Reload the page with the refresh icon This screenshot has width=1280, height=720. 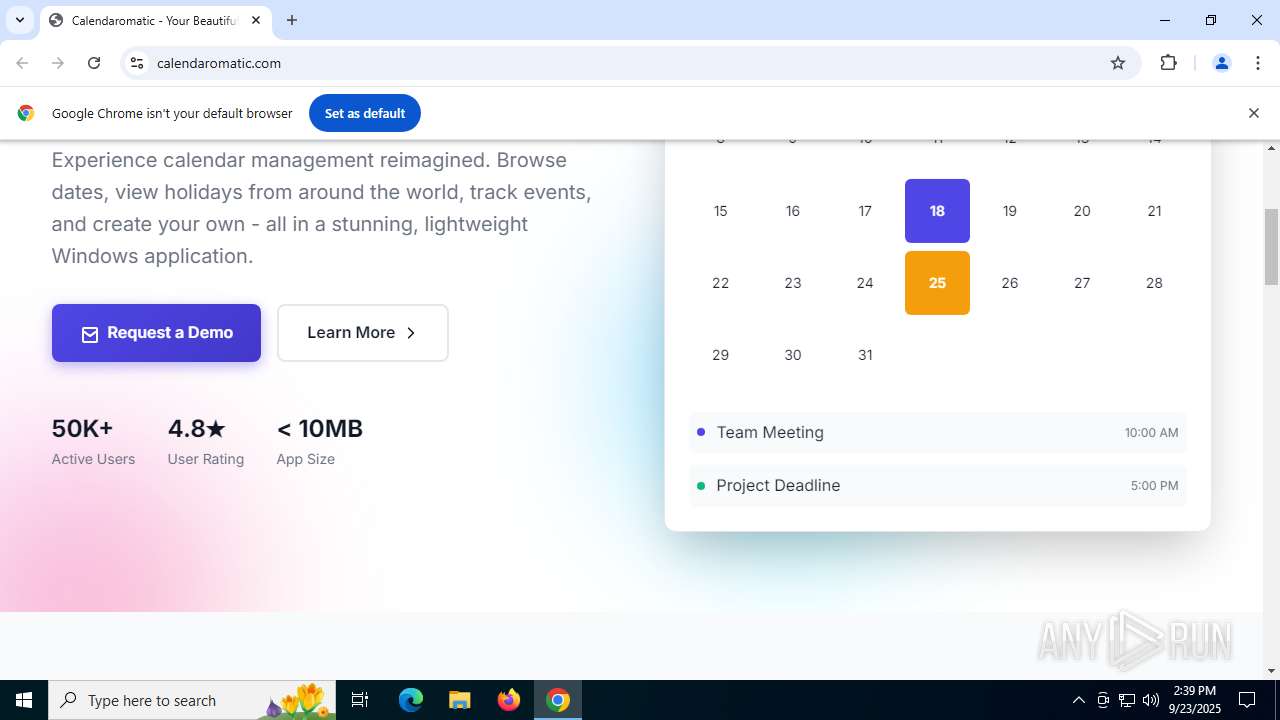pyautogui.click(x=94, y=63)
